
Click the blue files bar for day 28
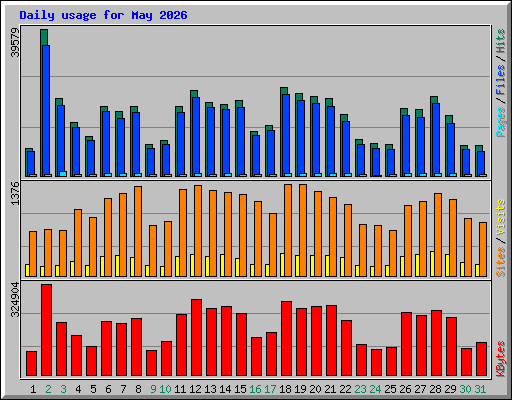[436, 140]
